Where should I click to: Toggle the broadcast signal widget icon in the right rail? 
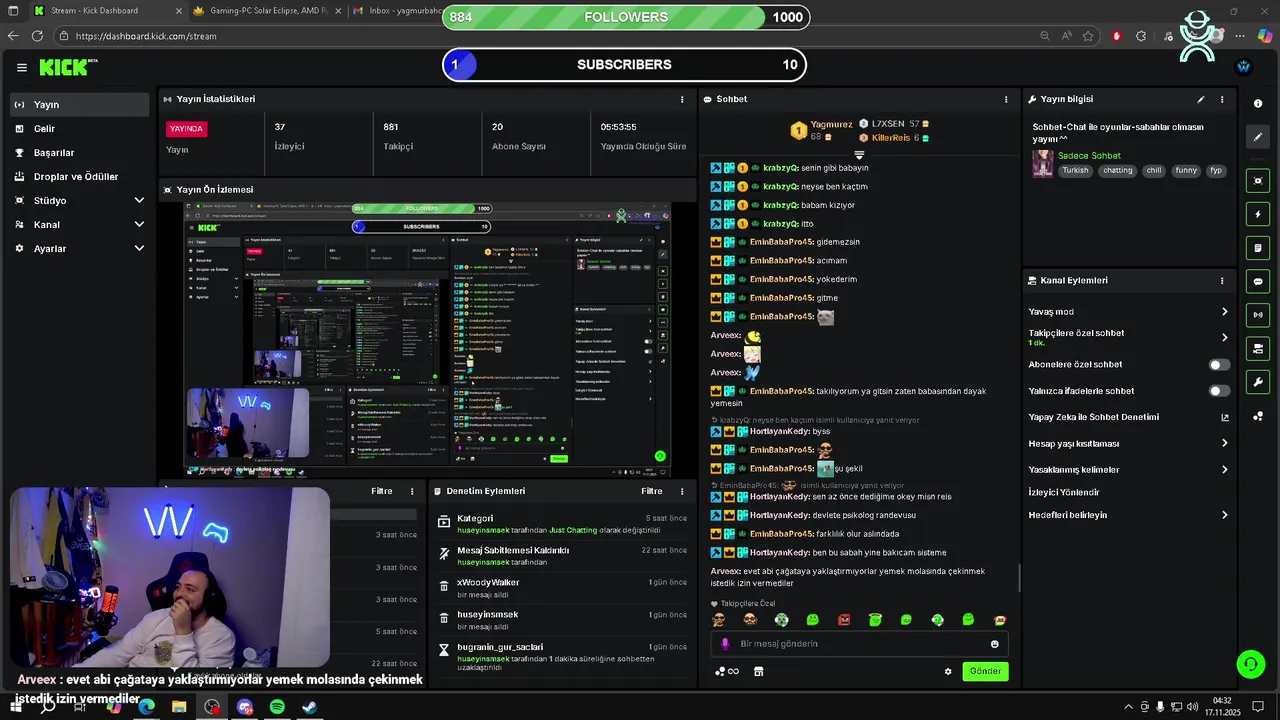click(1258, 315)
